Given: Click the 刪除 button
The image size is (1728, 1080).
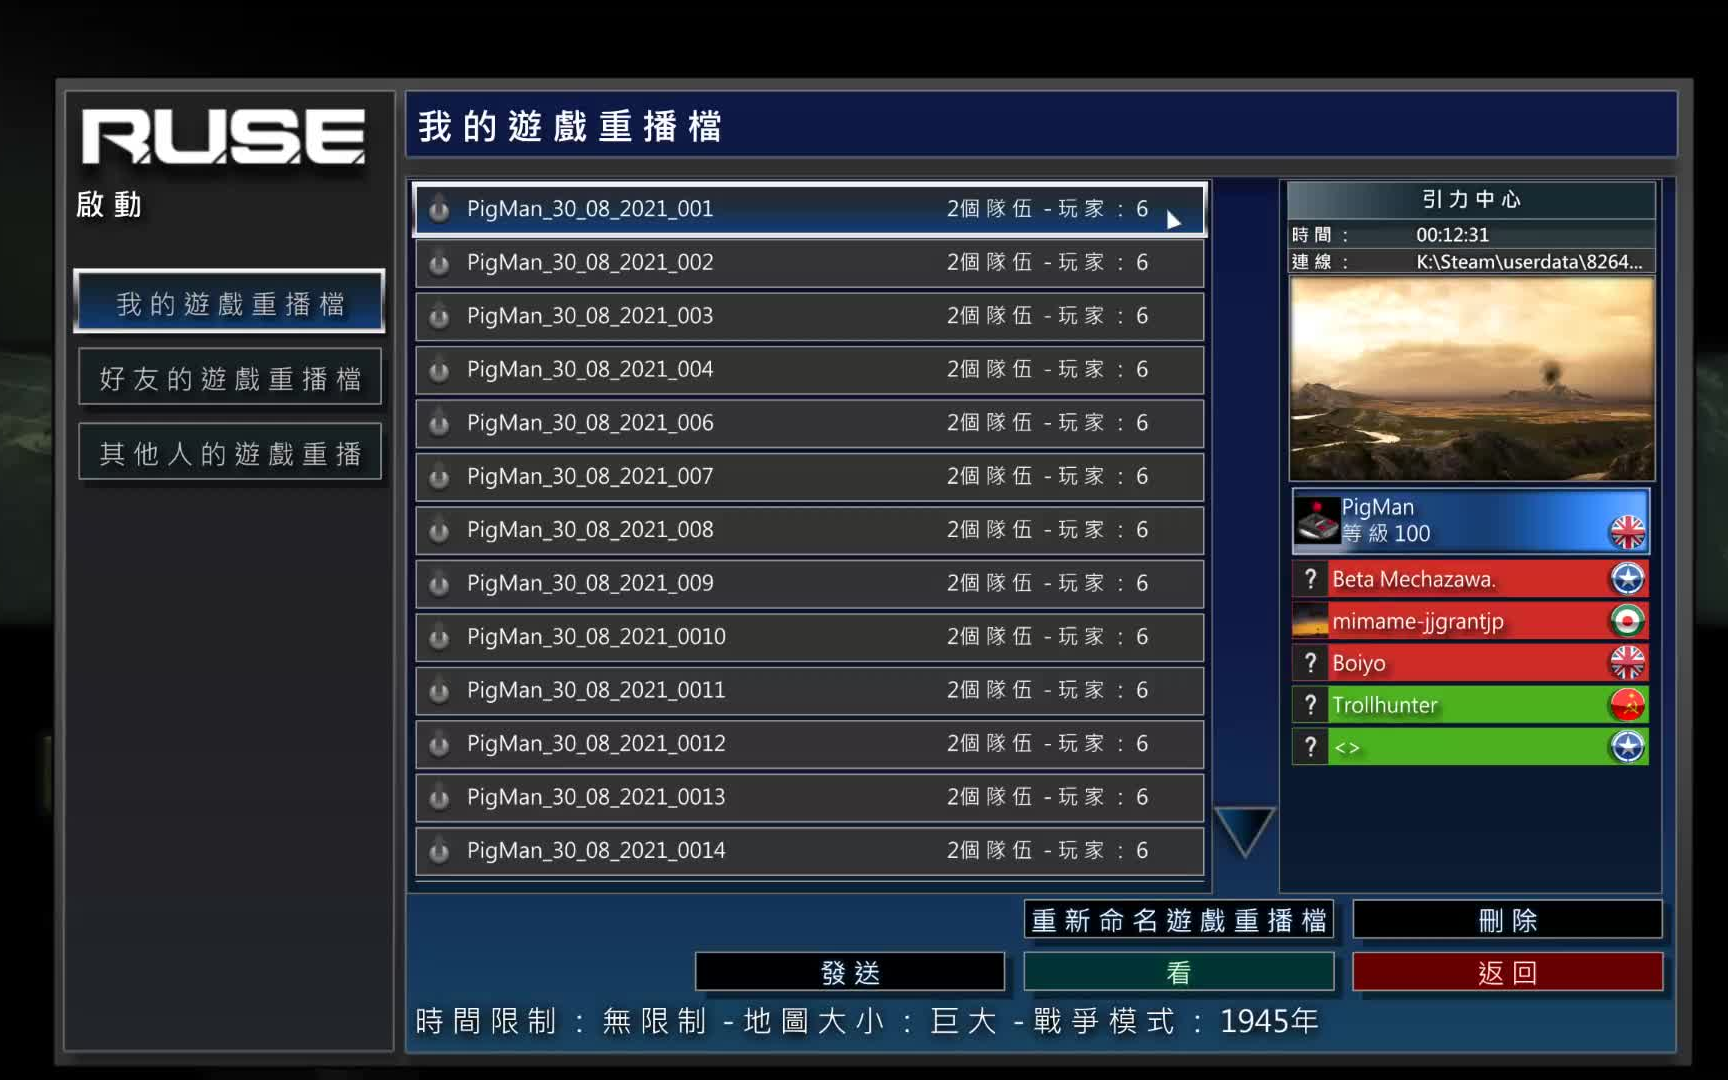Looking at the screenshot, I should pyautogui.click(x=1507, y=919).
